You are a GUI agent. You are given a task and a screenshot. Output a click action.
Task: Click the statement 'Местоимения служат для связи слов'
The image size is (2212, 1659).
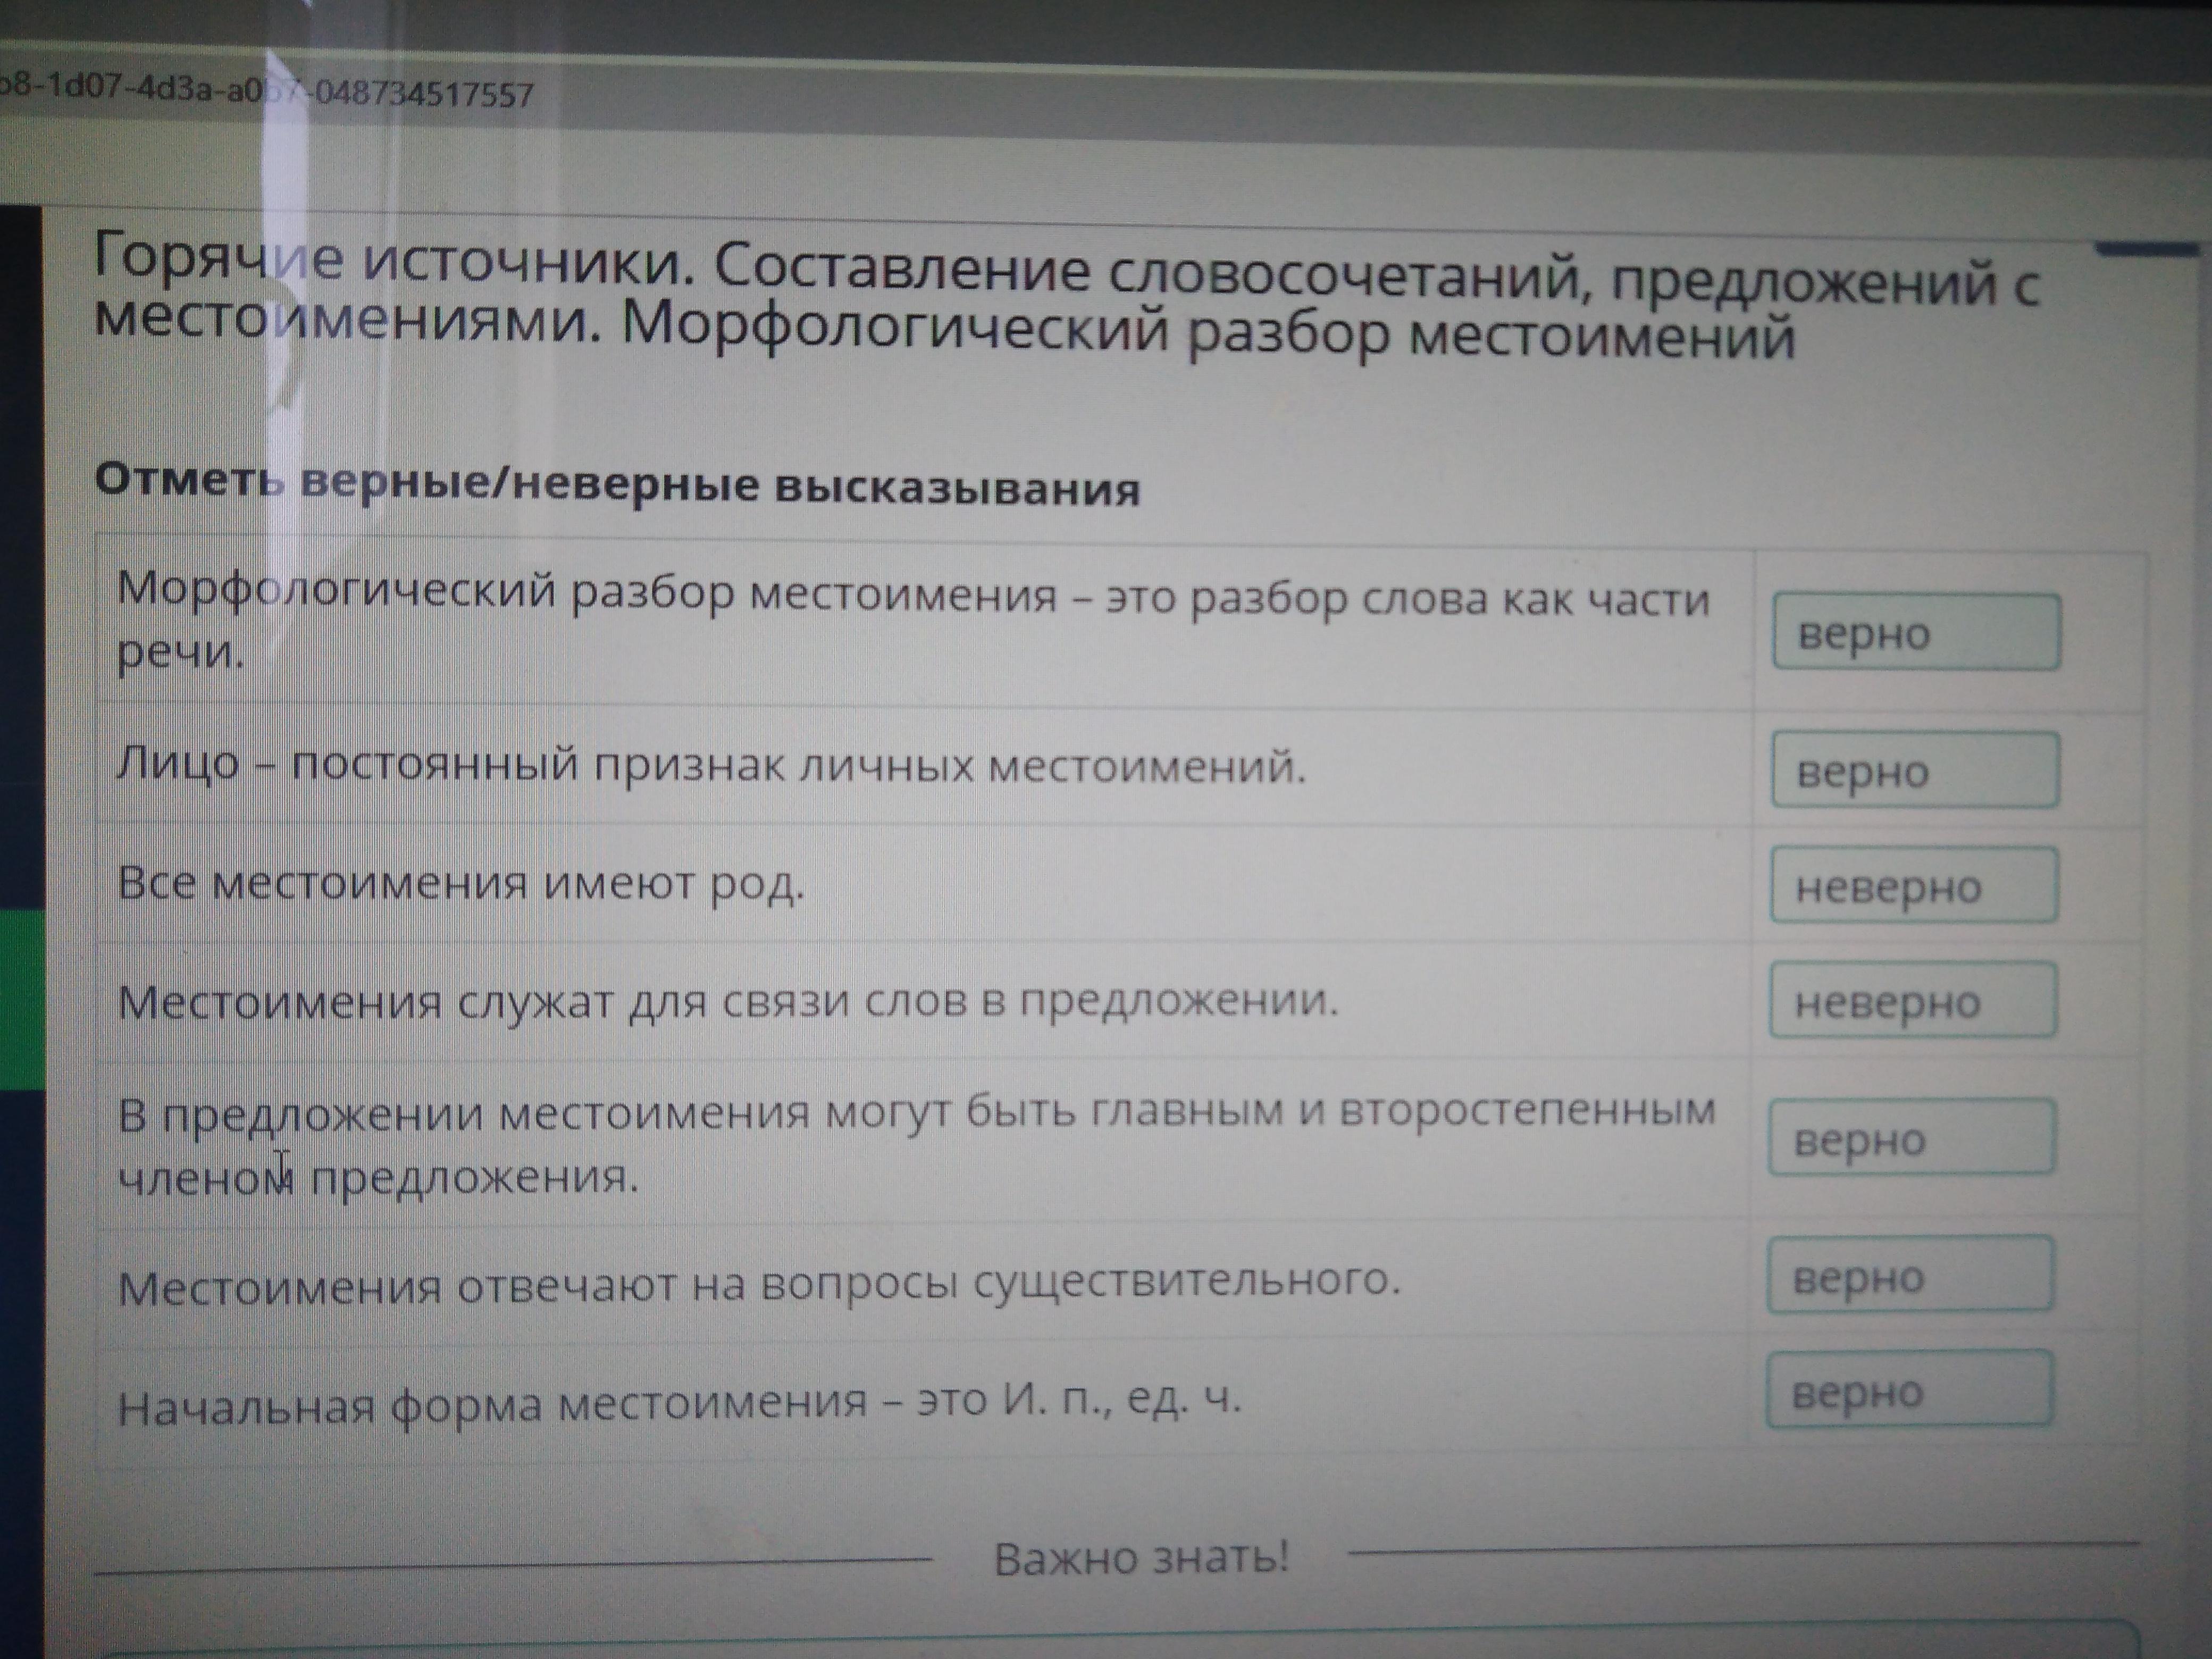point(727,1001)
